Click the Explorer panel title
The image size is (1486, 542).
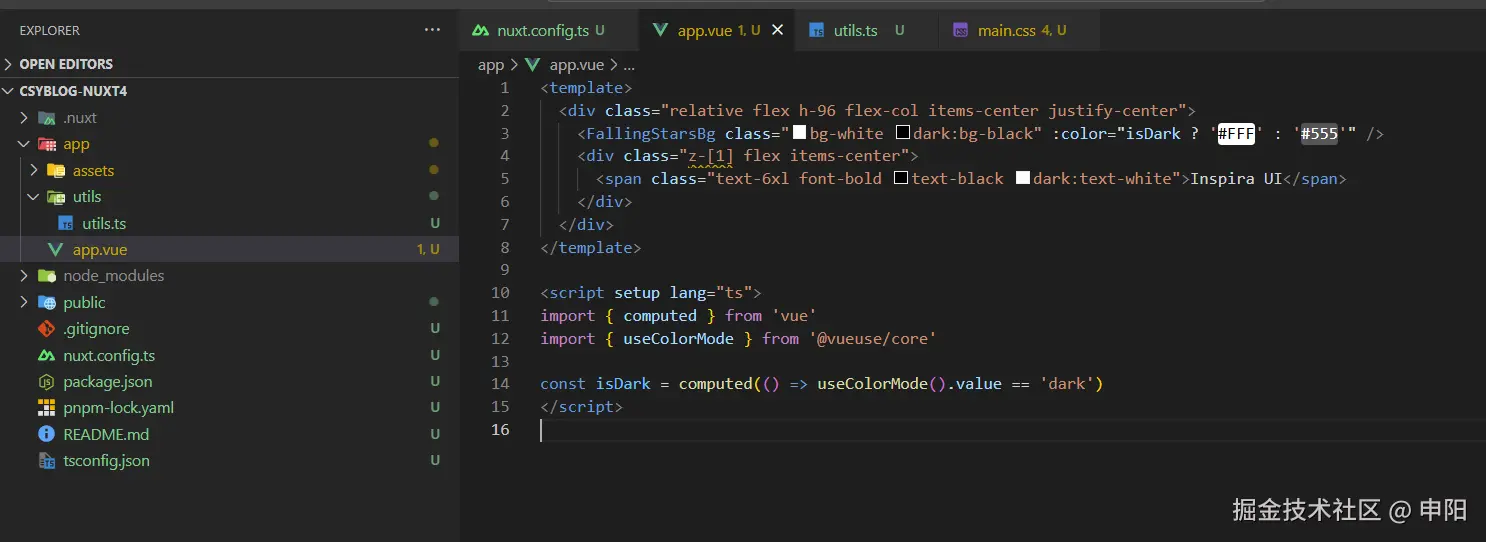coord(50,31)
